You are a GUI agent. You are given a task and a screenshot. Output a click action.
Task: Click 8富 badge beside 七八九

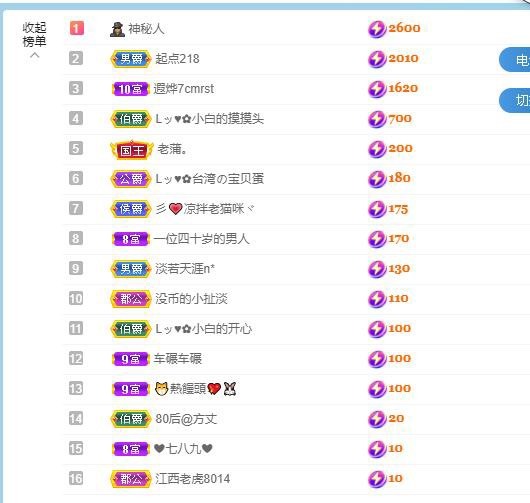pyautogui.click(x=130, y=449)
